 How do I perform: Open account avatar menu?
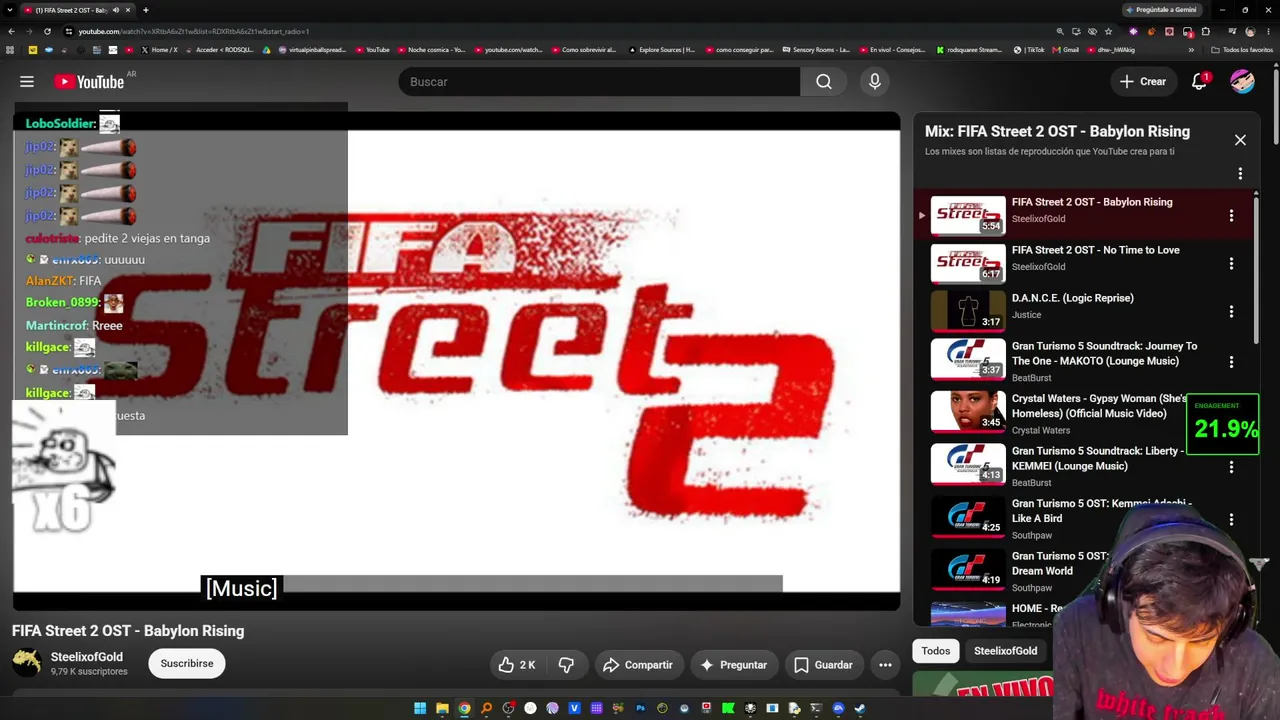(x=1242, y=82)
